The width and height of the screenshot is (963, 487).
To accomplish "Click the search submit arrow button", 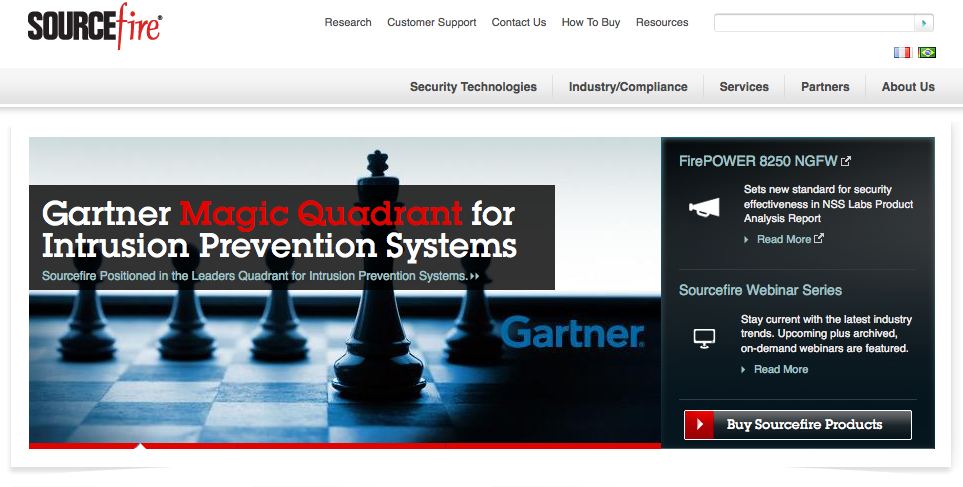I will point(924,23).
